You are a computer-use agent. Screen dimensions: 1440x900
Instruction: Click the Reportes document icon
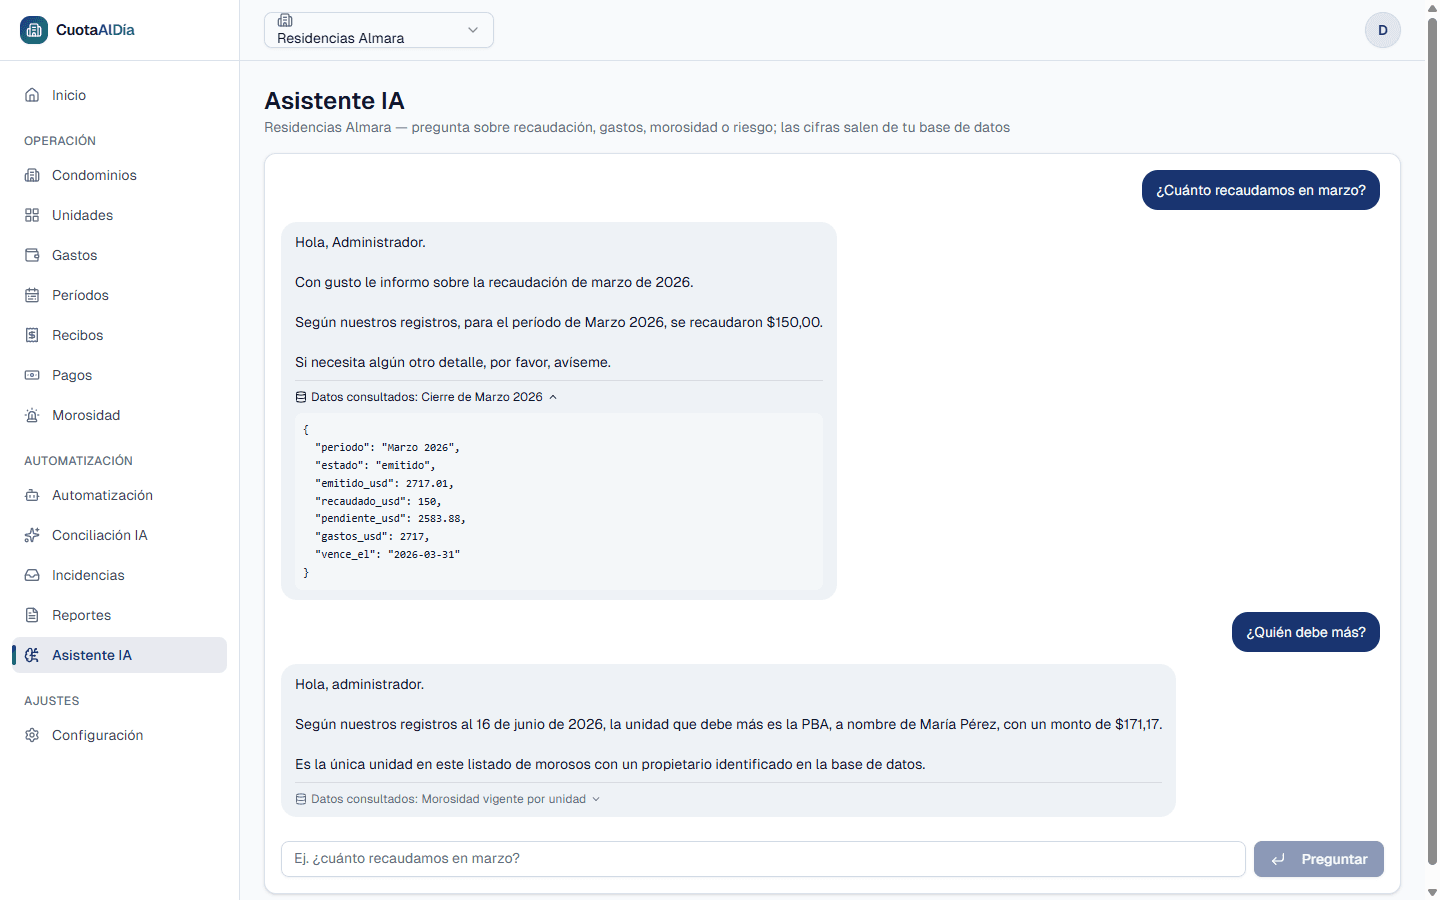32,615
